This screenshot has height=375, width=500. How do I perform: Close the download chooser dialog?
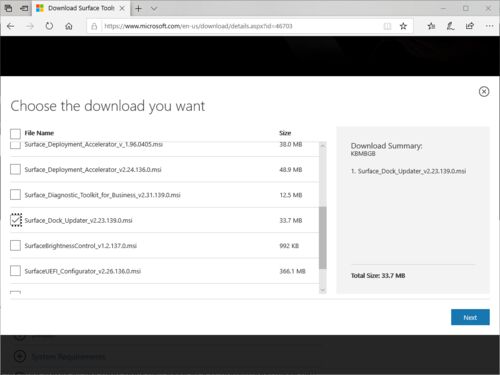(x=484, y=91)
